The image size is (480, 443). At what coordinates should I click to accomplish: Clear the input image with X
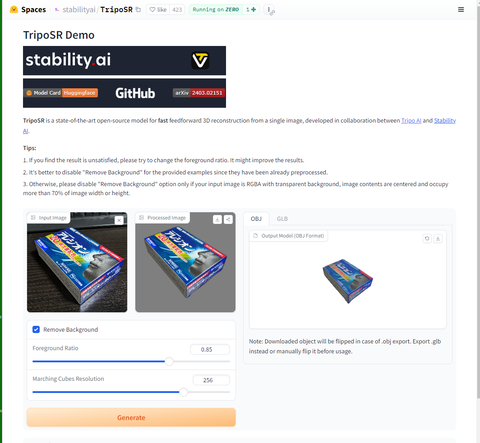[x=119, y=220]
